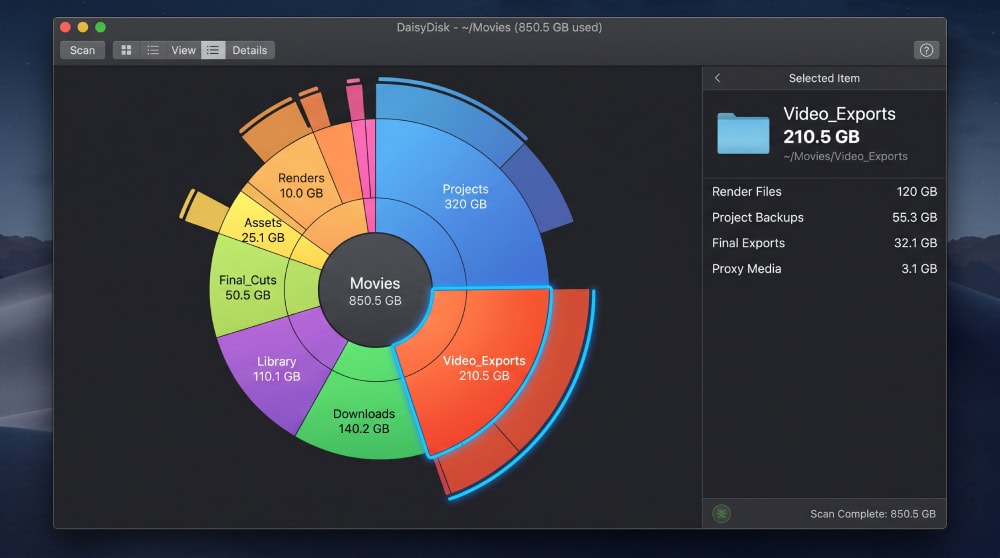Click the 210.5 GB size in panel
Image resolution: width=1000 pixels, height=558 pixels.
tap(821, 136)
